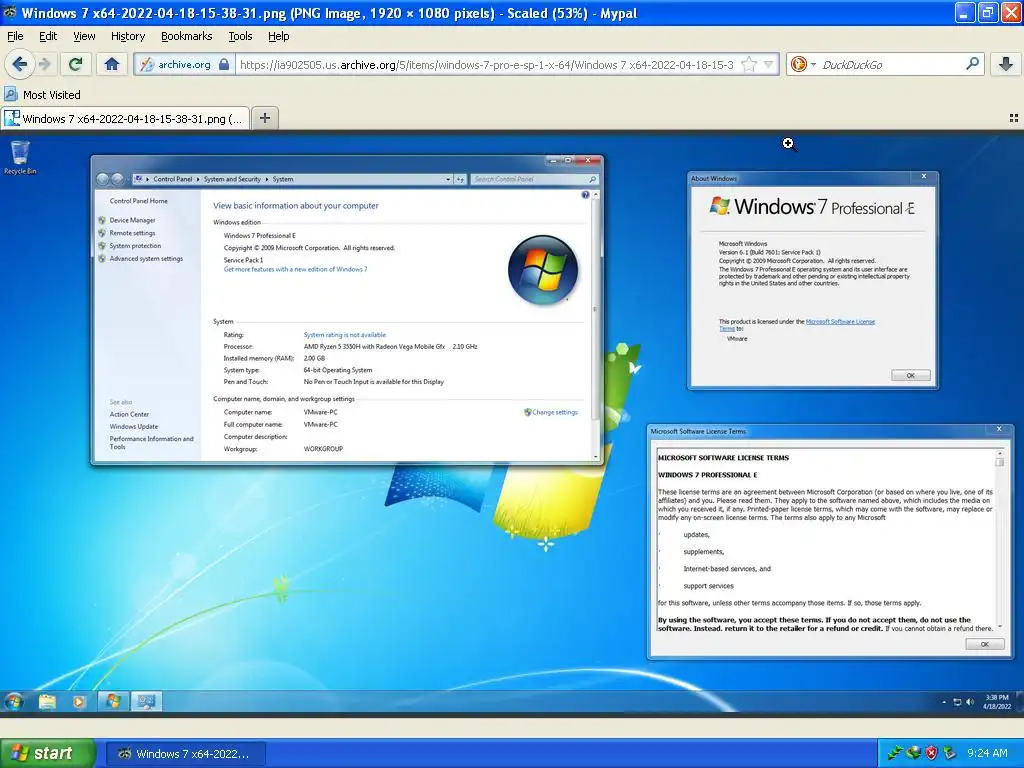Open the Tools menu
Screen dimensions: 1024x768
pyautogui.click(x=240, y=37)
